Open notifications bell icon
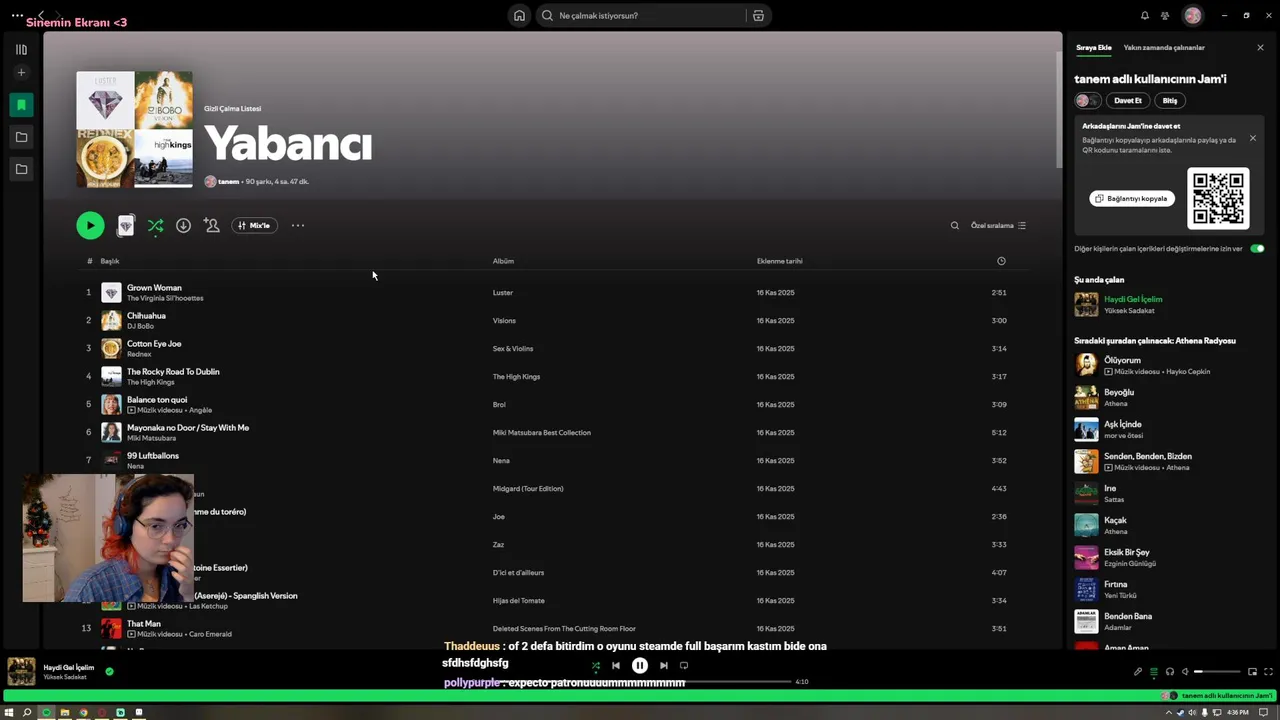 pyautogui.click(x=1145, y=15)
